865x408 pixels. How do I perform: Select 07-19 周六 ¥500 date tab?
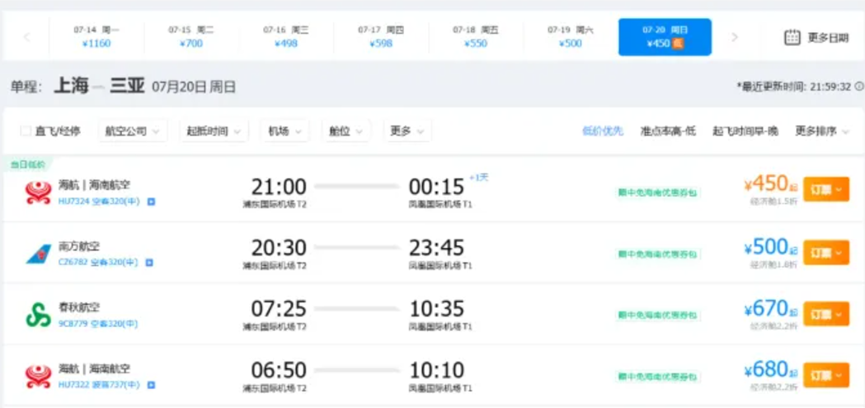(570, 37)
